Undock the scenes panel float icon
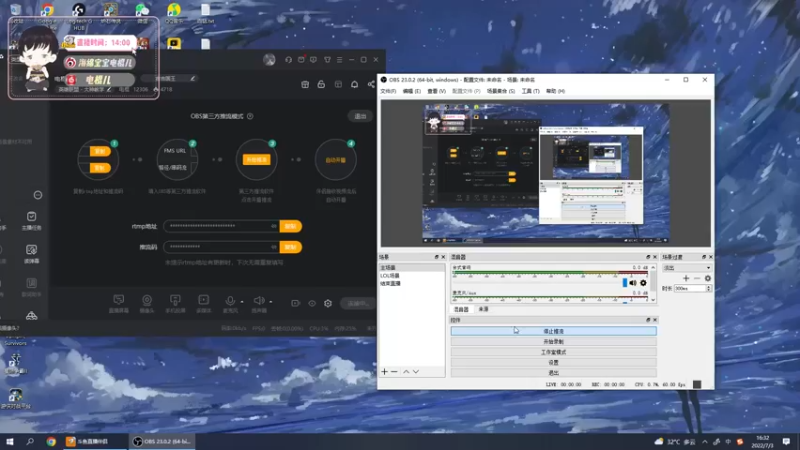Image resolution: width=800 pixels, height=450 pixels. (436, 257)
